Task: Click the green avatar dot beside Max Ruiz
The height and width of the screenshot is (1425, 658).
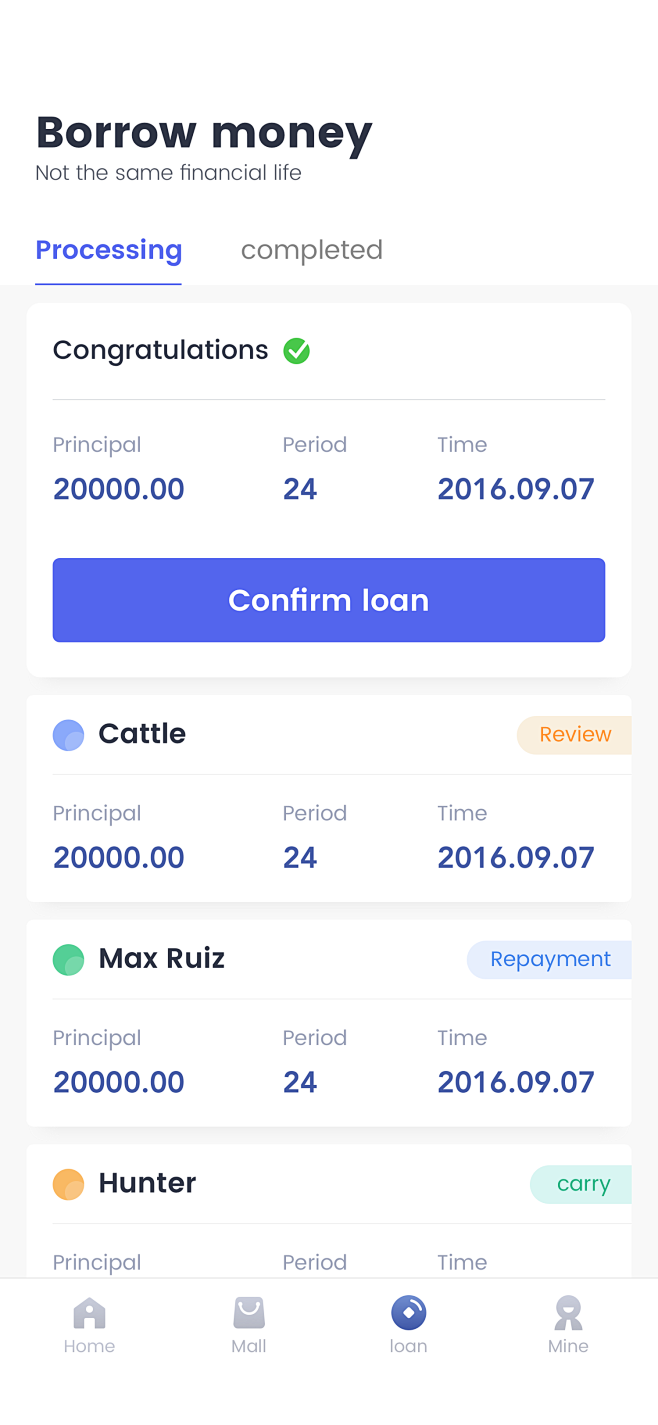Action: coord(68,960)
